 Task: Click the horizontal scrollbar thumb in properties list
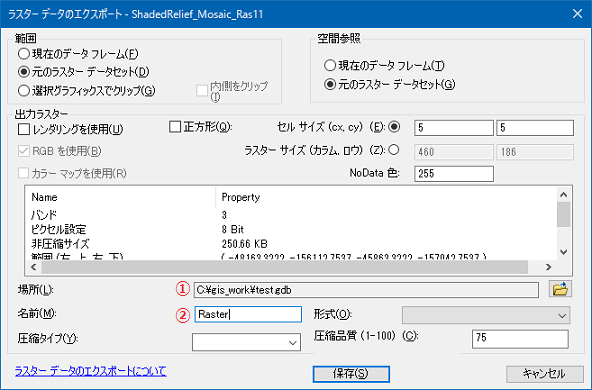click(x=284, y=267)
